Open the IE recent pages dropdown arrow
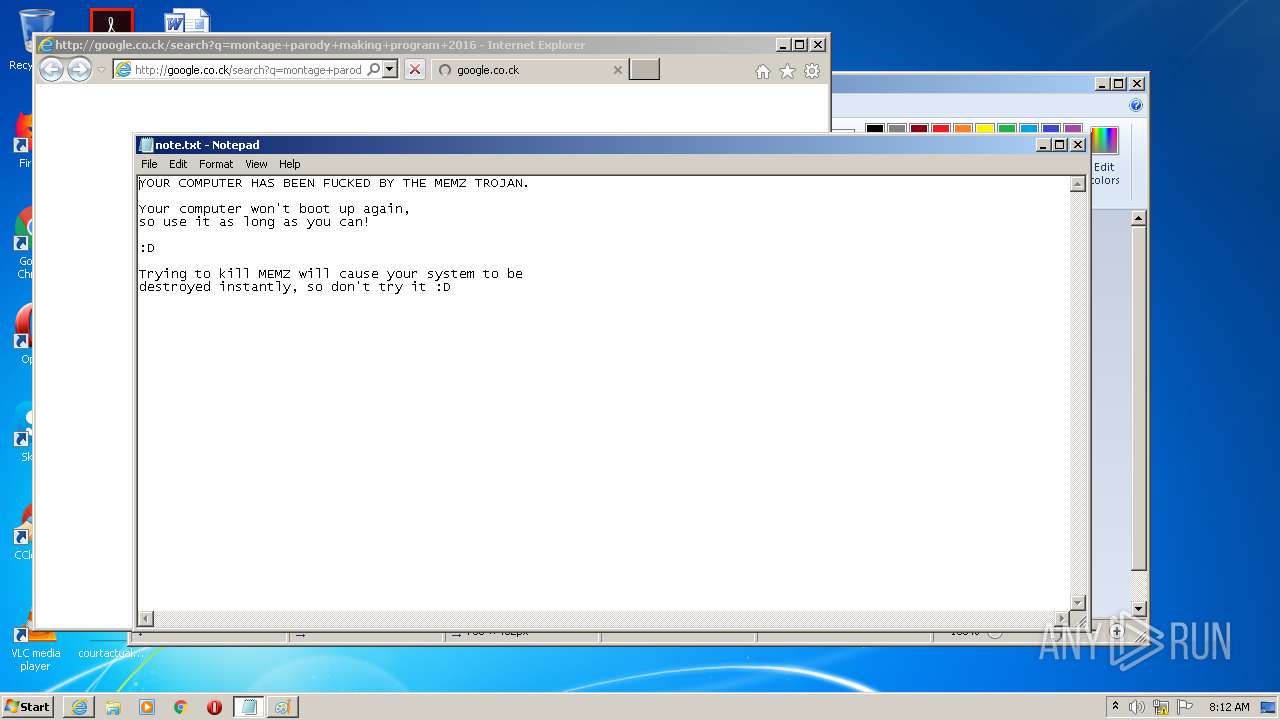This screenshot has width=1280, height=720. (101, 70)
